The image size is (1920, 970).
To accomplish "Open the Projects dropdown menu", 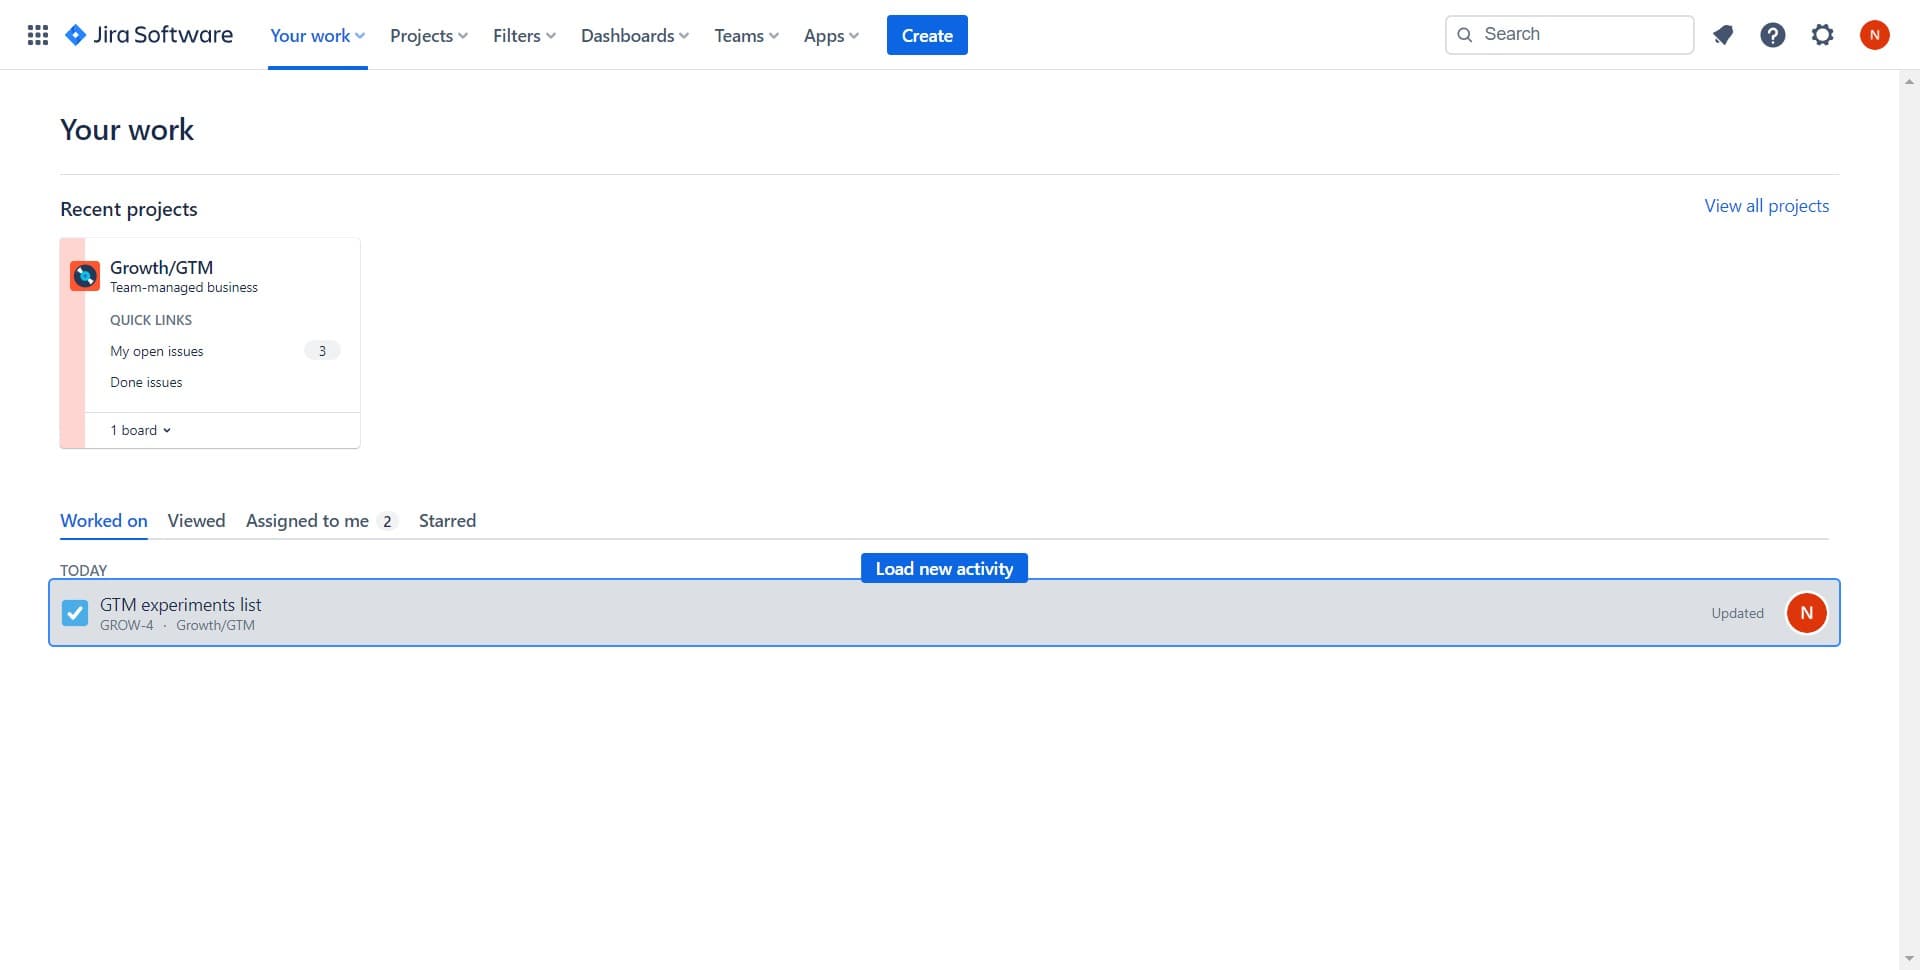I will (x=428, y=35).
